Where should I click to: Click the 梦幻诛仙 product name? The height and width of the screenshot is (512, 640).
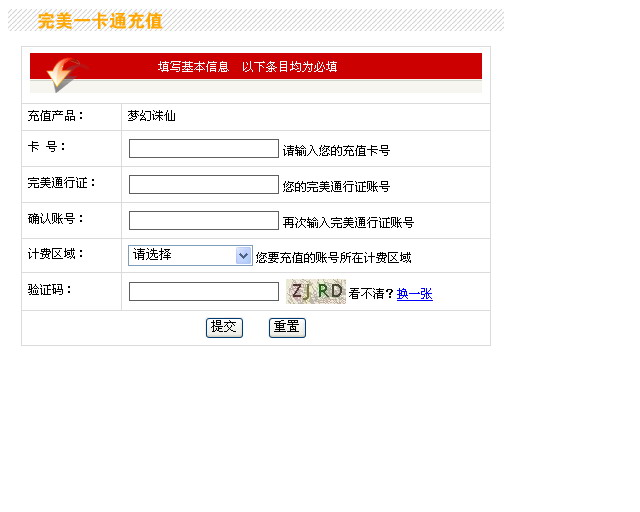(x=151, y=116)
